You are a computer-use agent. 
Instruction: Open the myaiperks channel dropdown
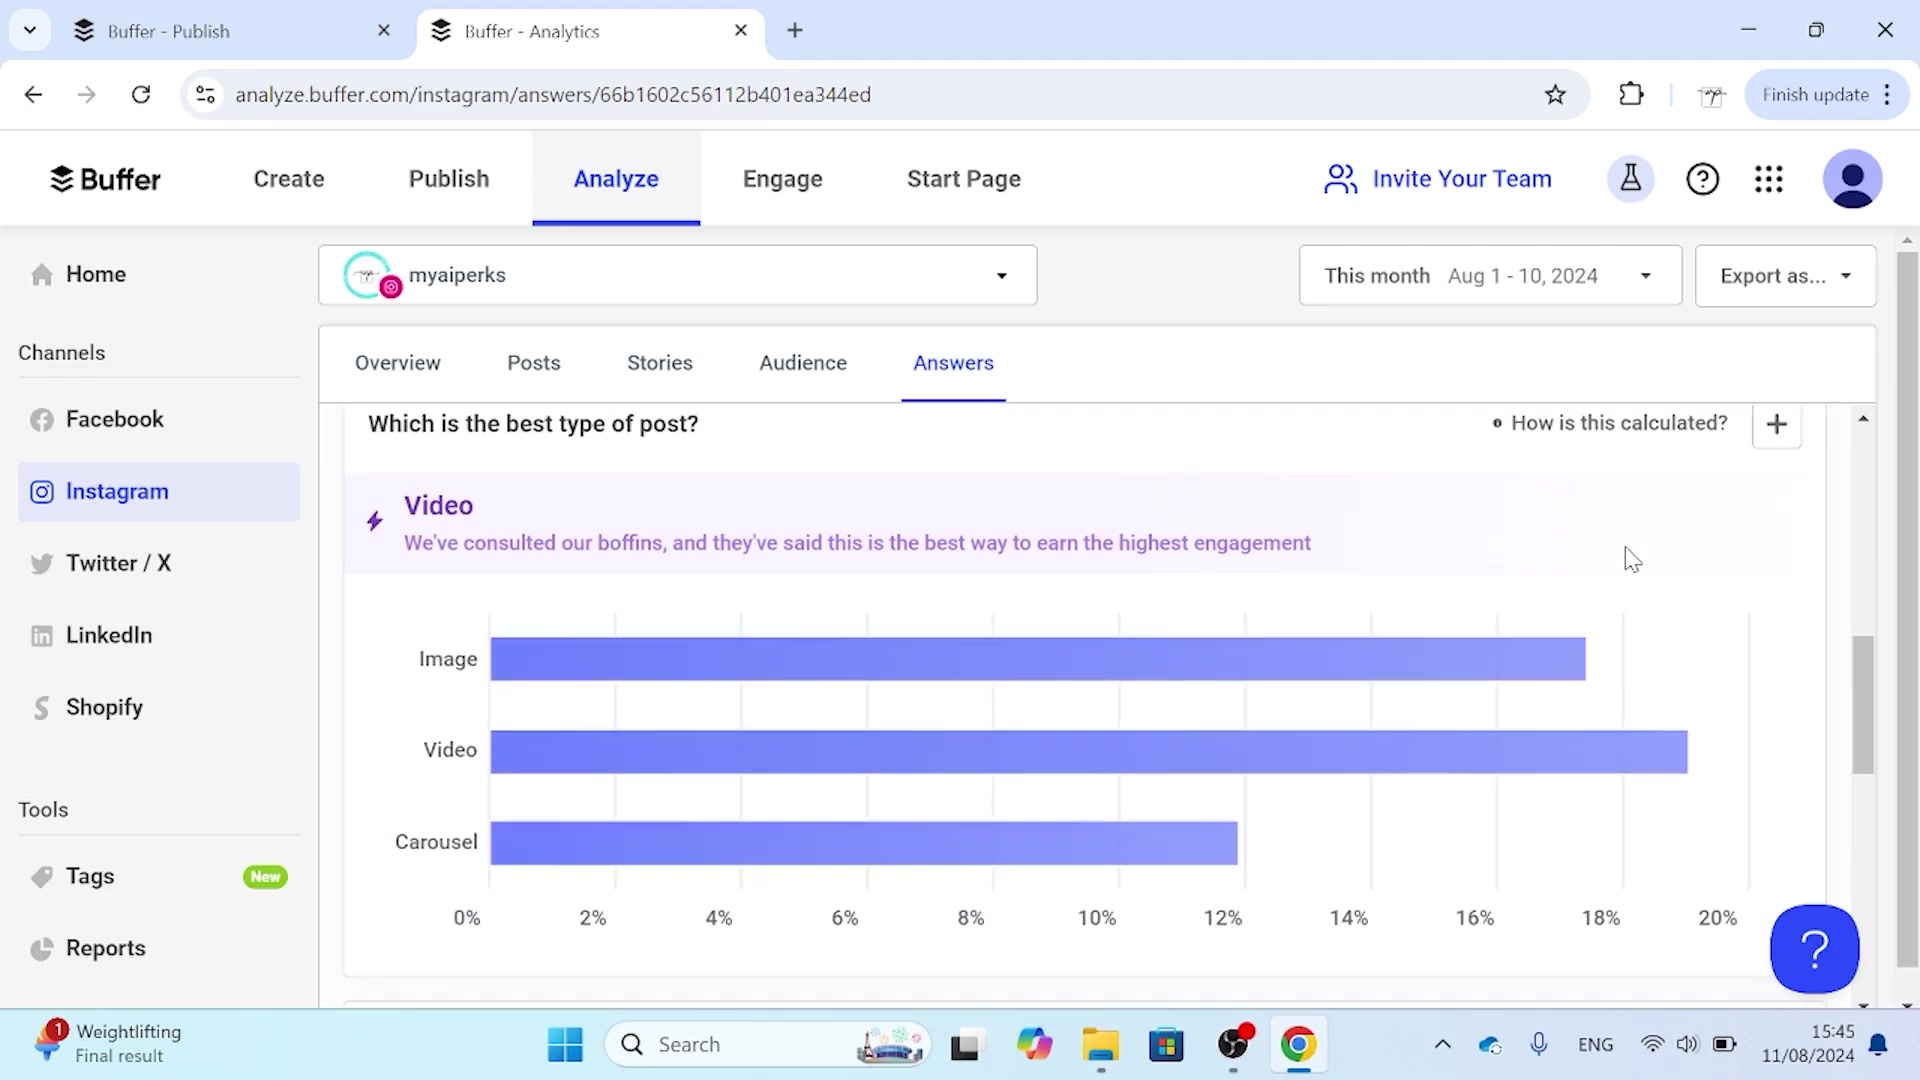677,275
